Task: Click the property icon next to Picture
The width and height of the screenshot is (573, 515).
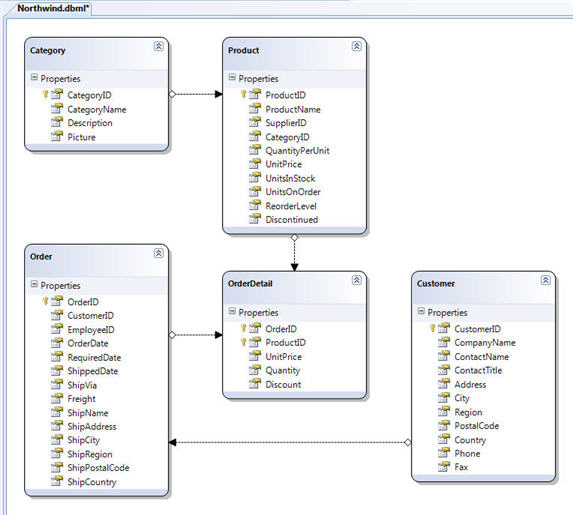Action: click(57, 137)
